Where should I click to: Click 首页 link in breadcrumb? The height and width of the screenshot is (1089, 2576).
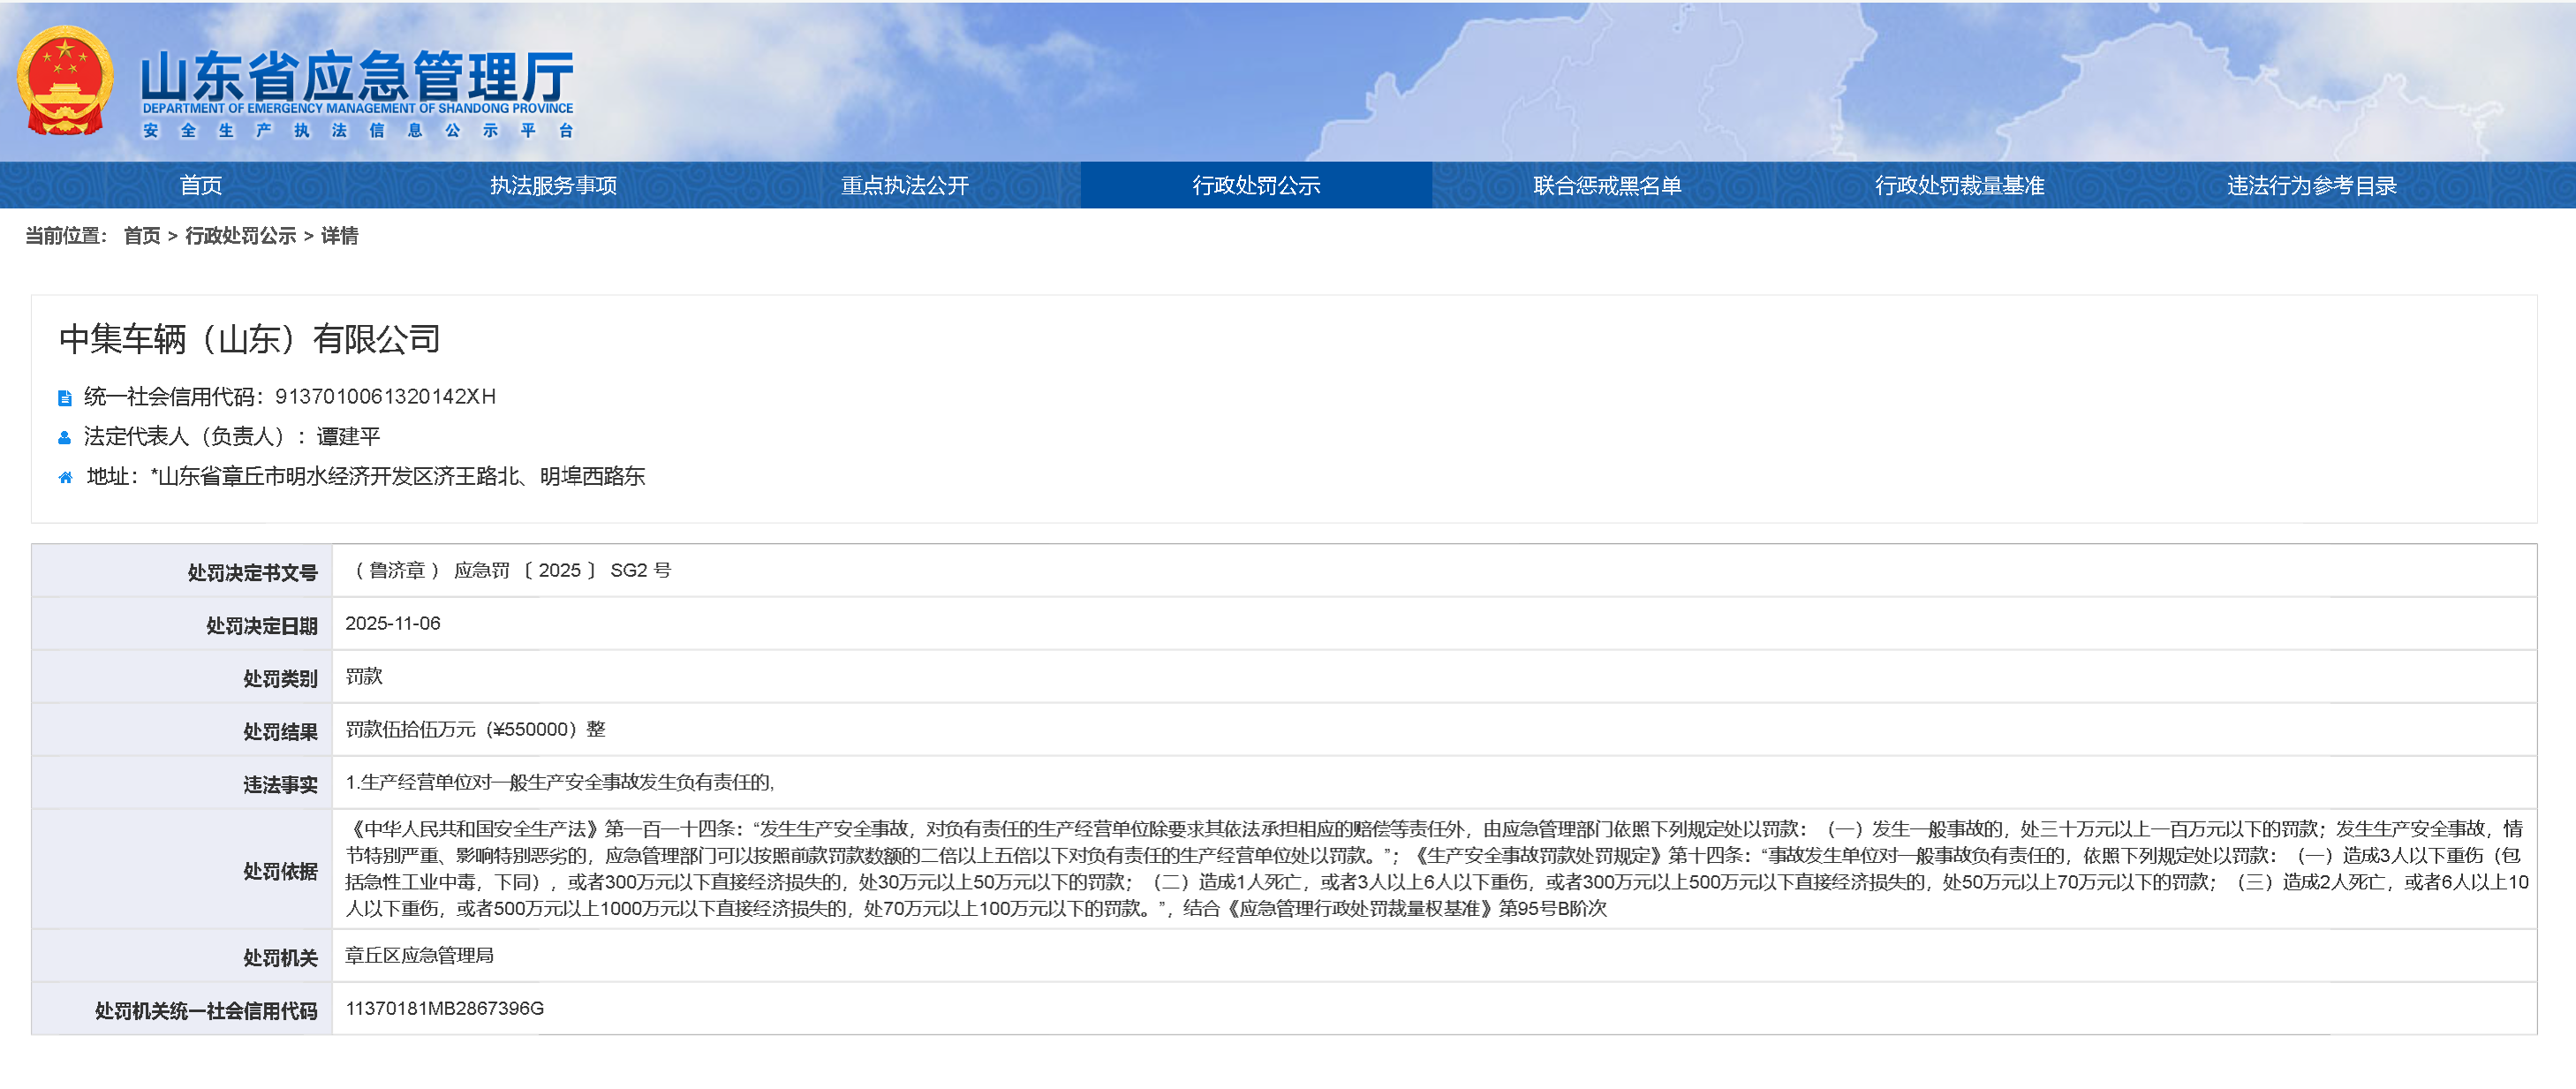(x=142, y=236)
